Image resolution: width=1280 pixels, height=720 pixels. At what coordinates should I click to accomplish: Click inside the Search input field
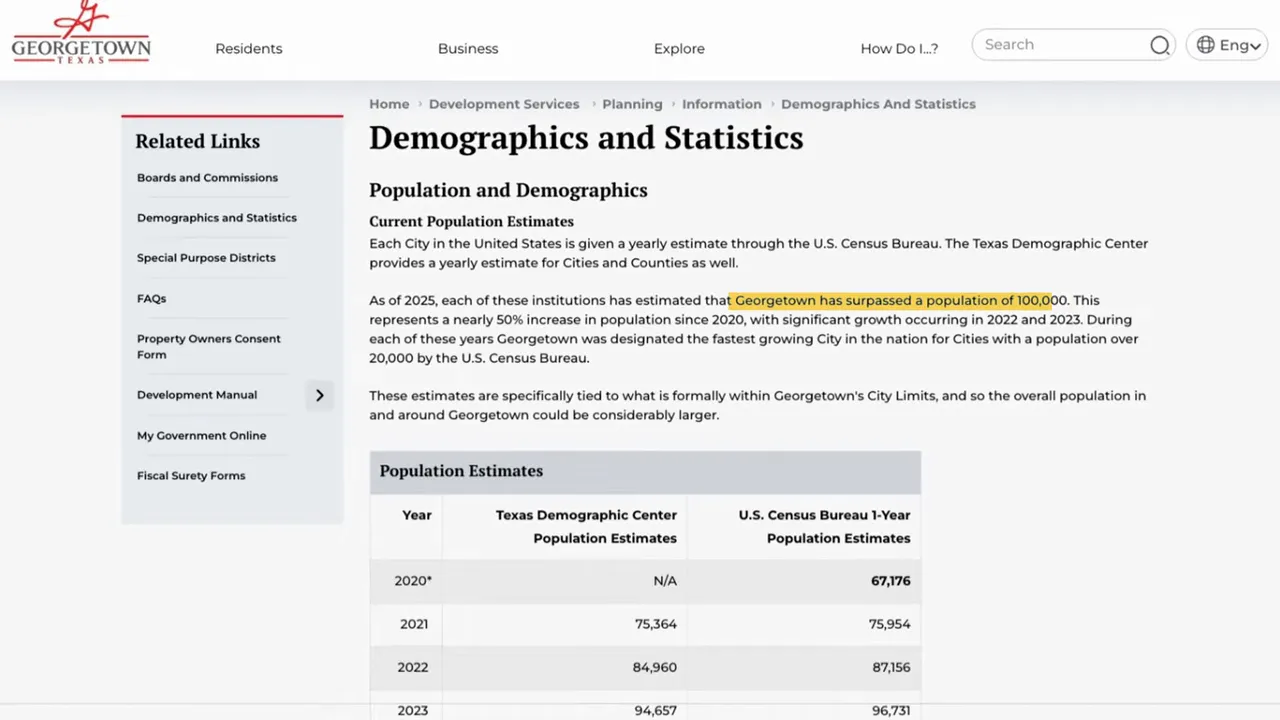(1050, 44)
